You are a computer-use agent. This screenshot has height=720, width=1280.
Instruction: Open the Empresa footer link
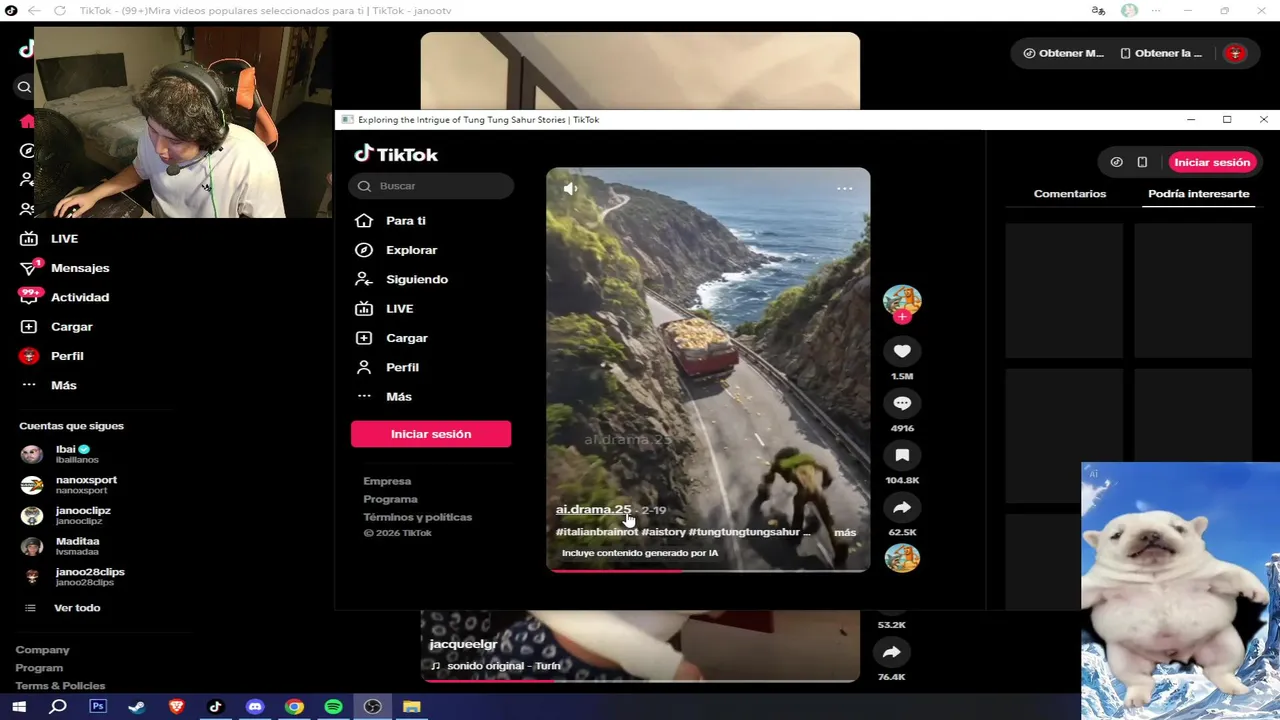(x=387, y=481)
